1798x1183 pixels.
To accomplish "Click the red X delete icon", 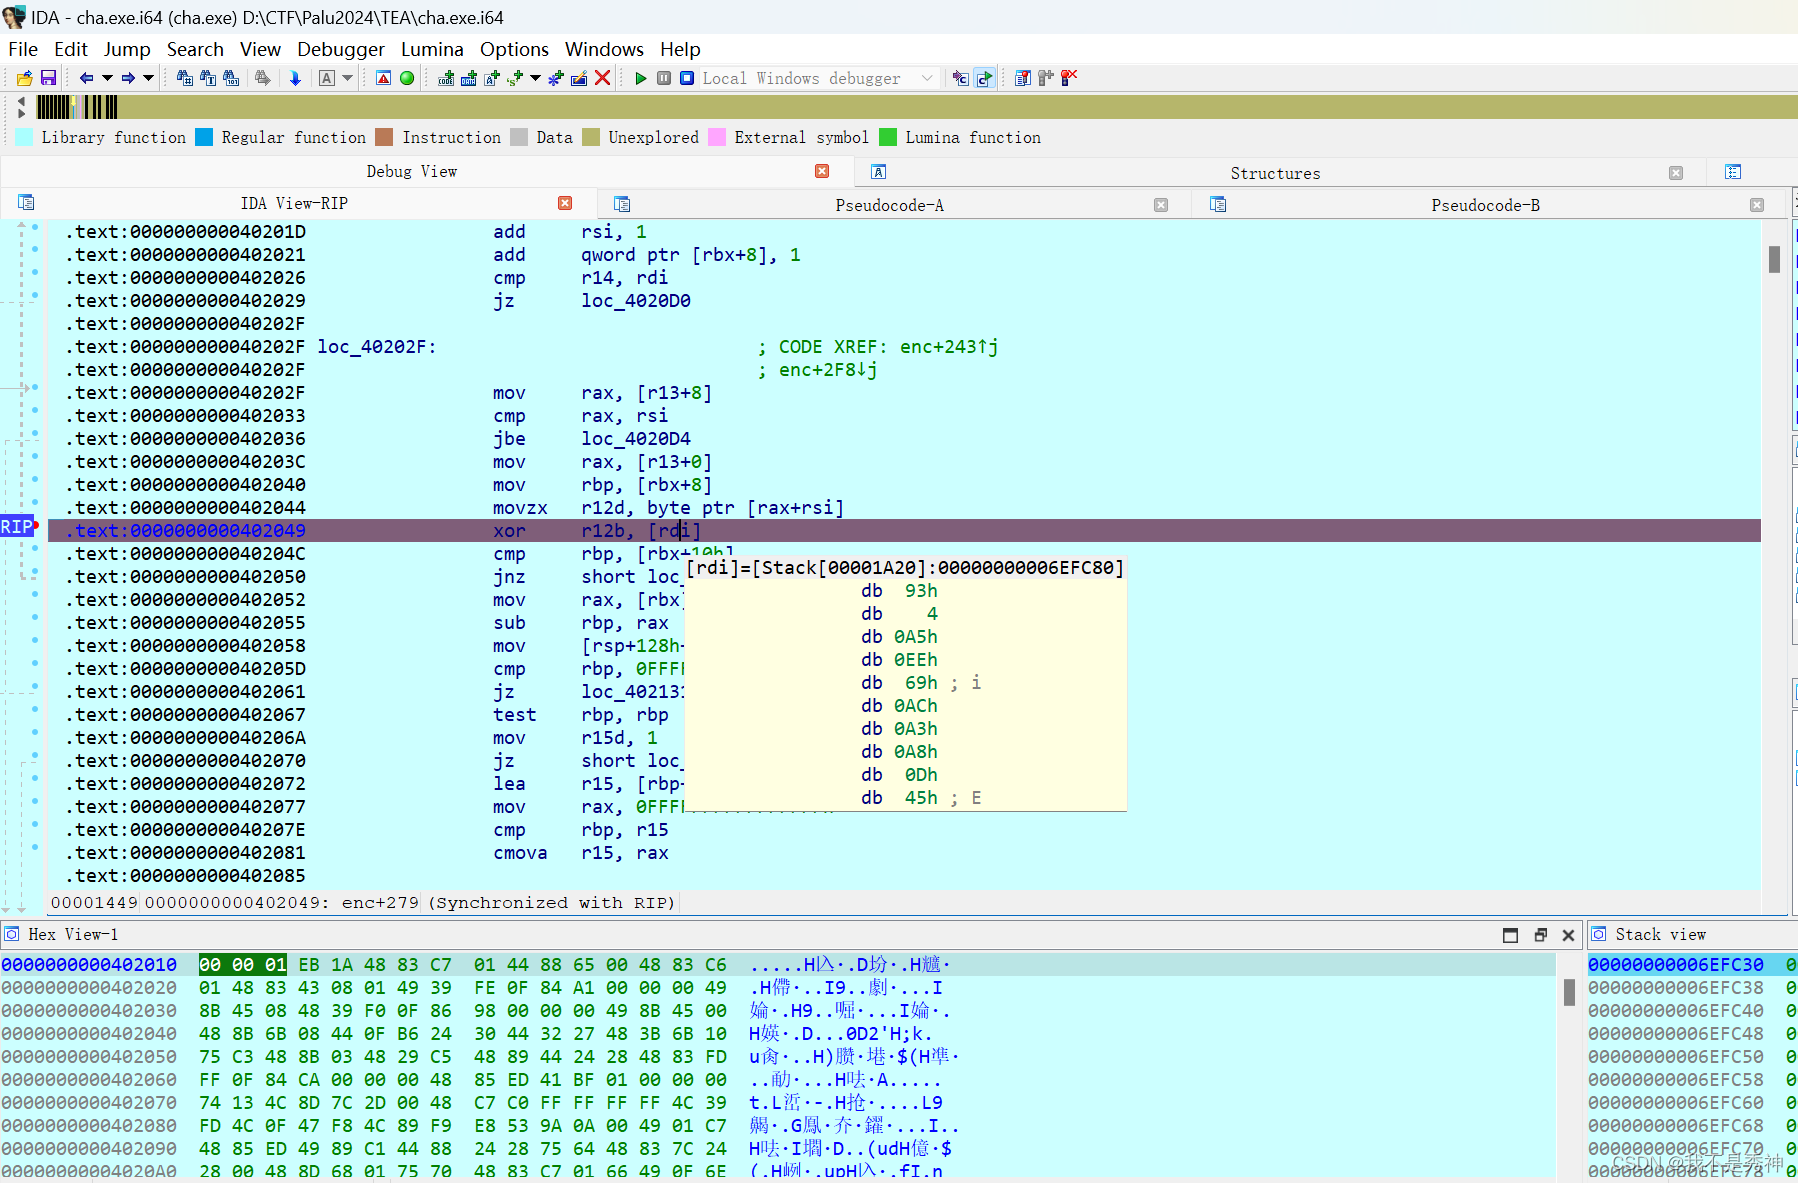I will (602, 78).
